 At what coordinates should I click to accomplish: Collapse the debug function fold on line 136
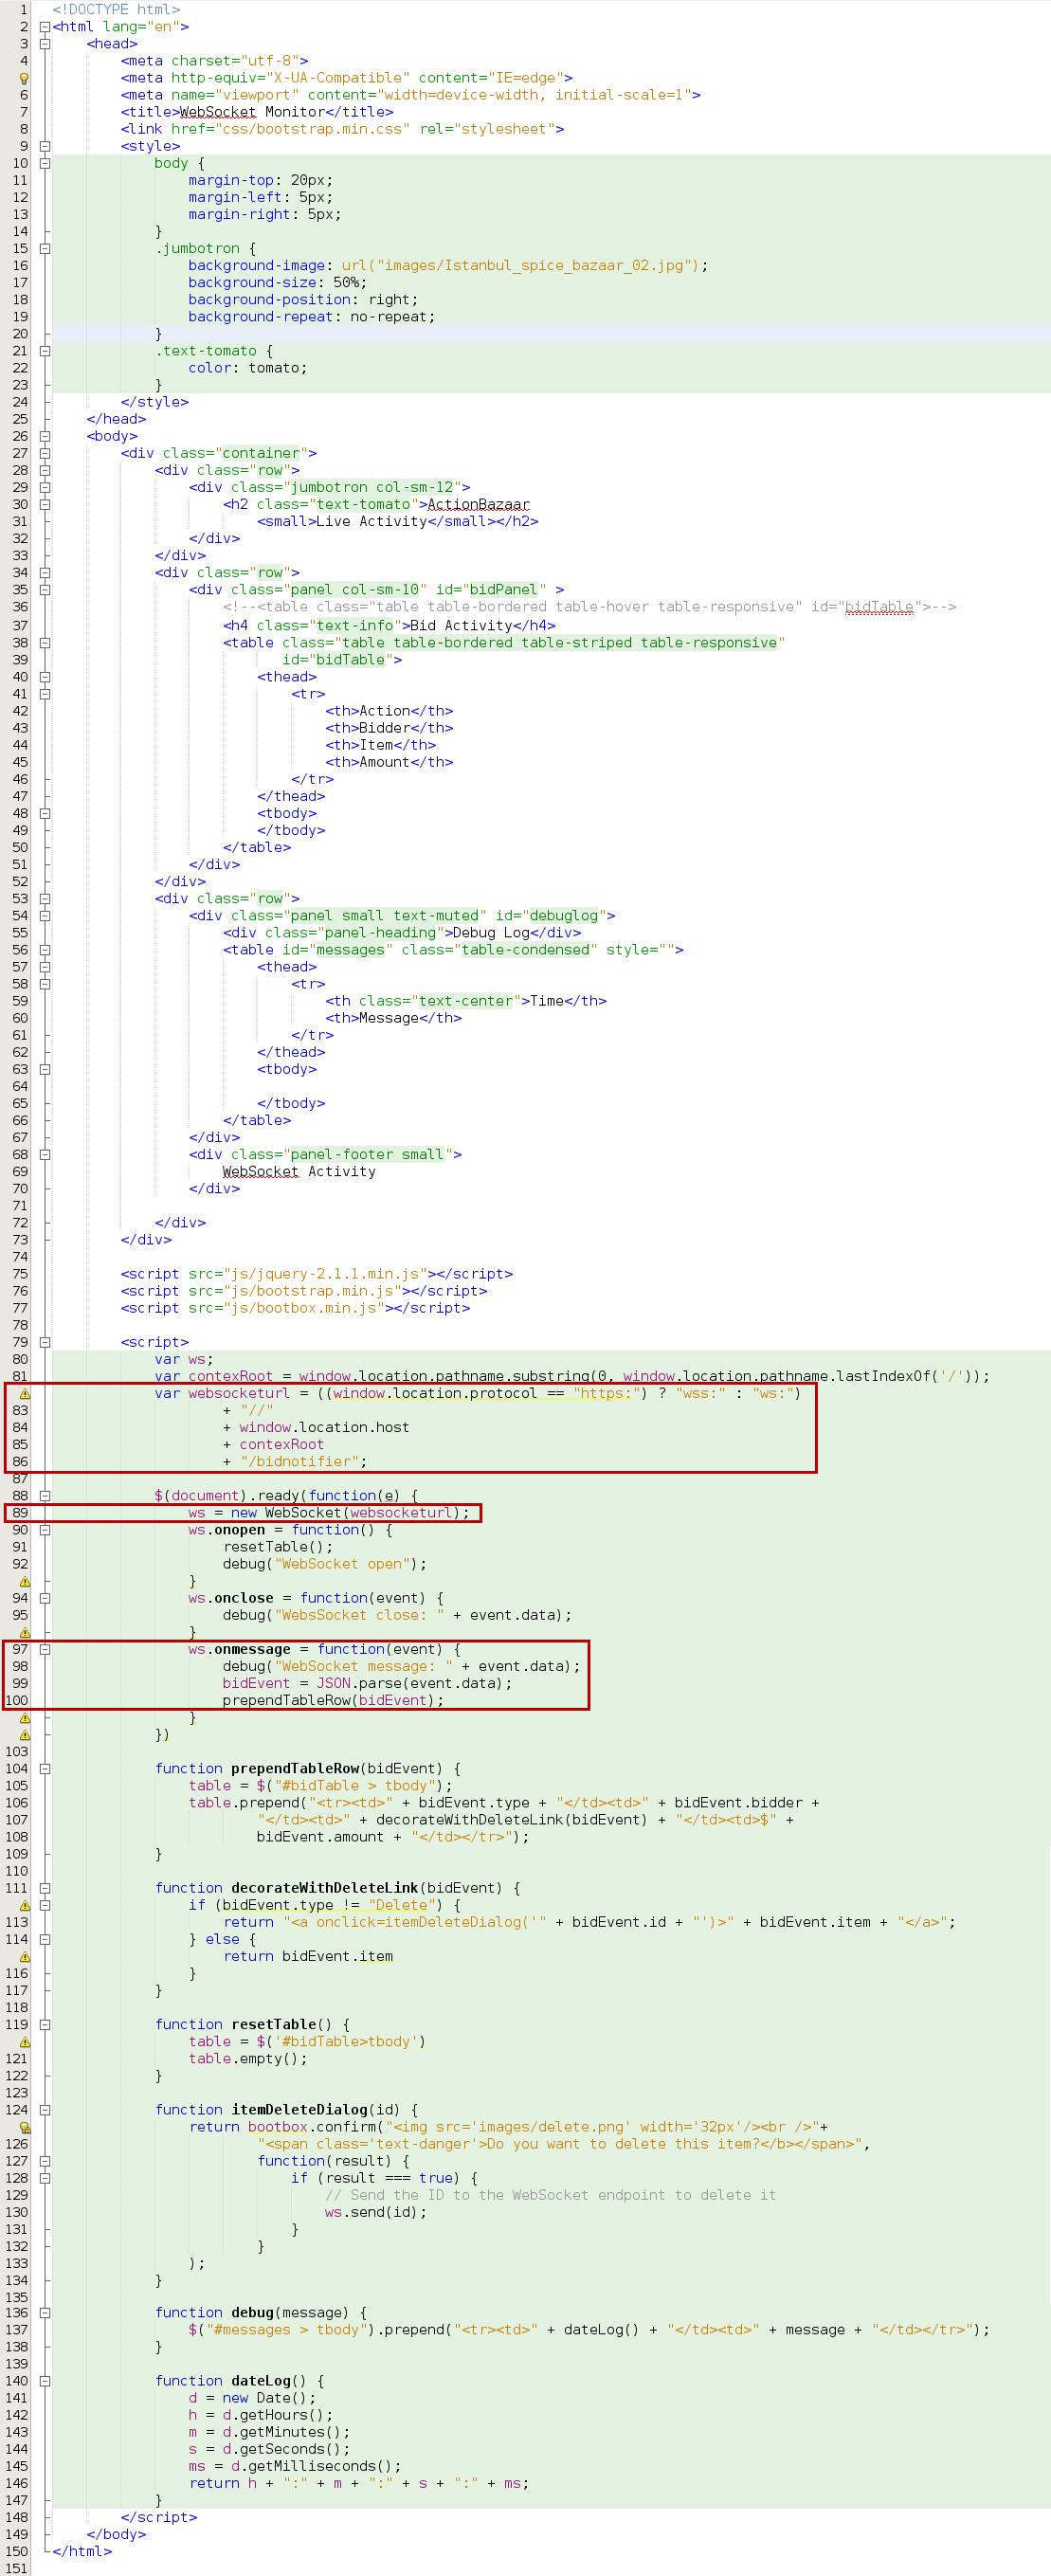(x=44, y=2313)
